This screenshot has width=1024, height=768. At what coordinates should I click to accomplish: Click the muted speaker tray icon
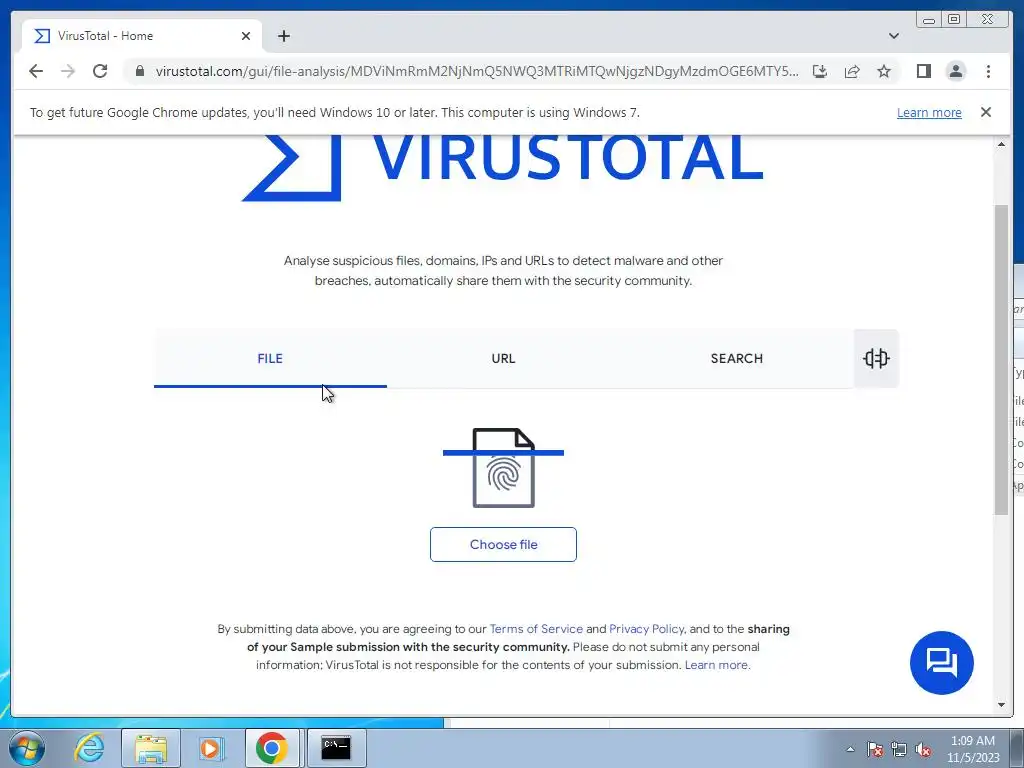click(x=923, y=749)
